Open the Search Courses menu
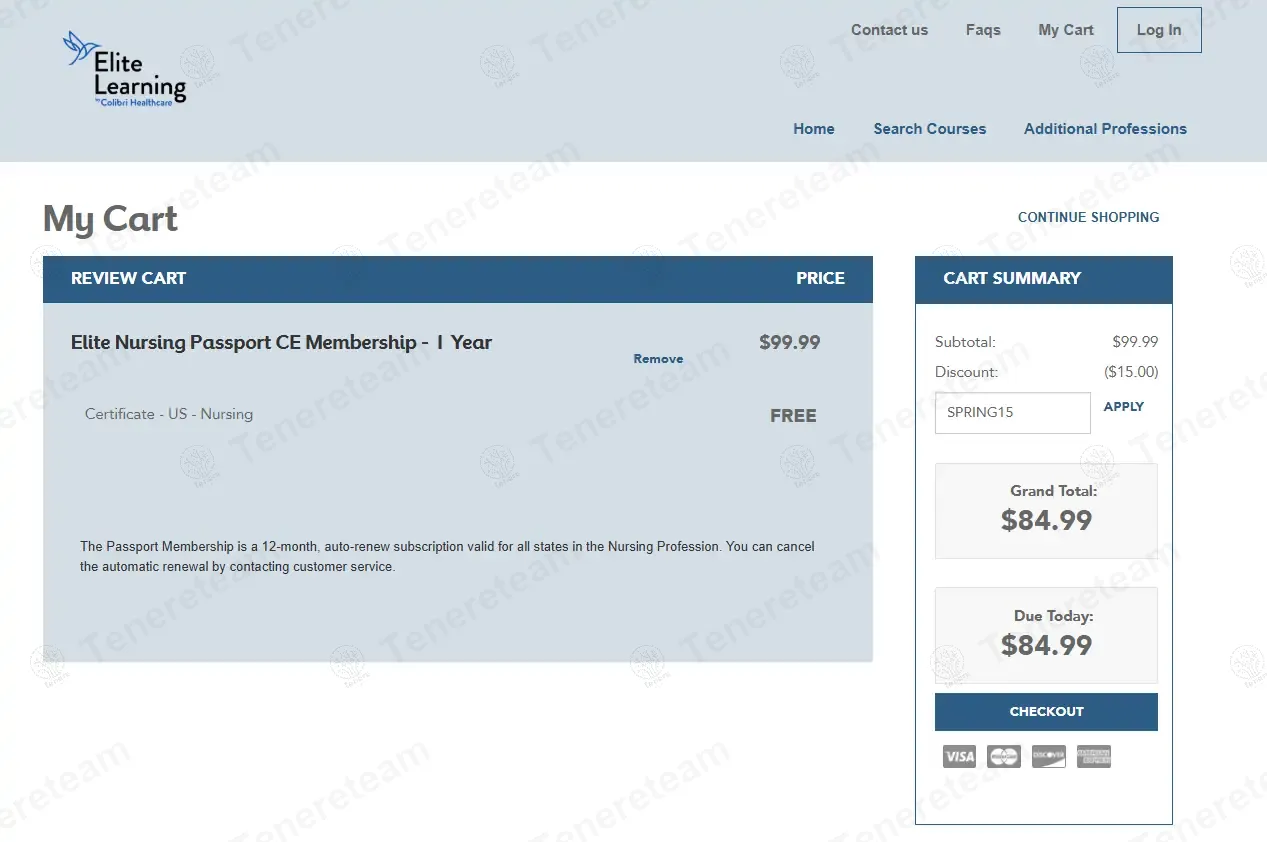The image size is (1267, 842). pyautogui.click(x=930, y=129)
